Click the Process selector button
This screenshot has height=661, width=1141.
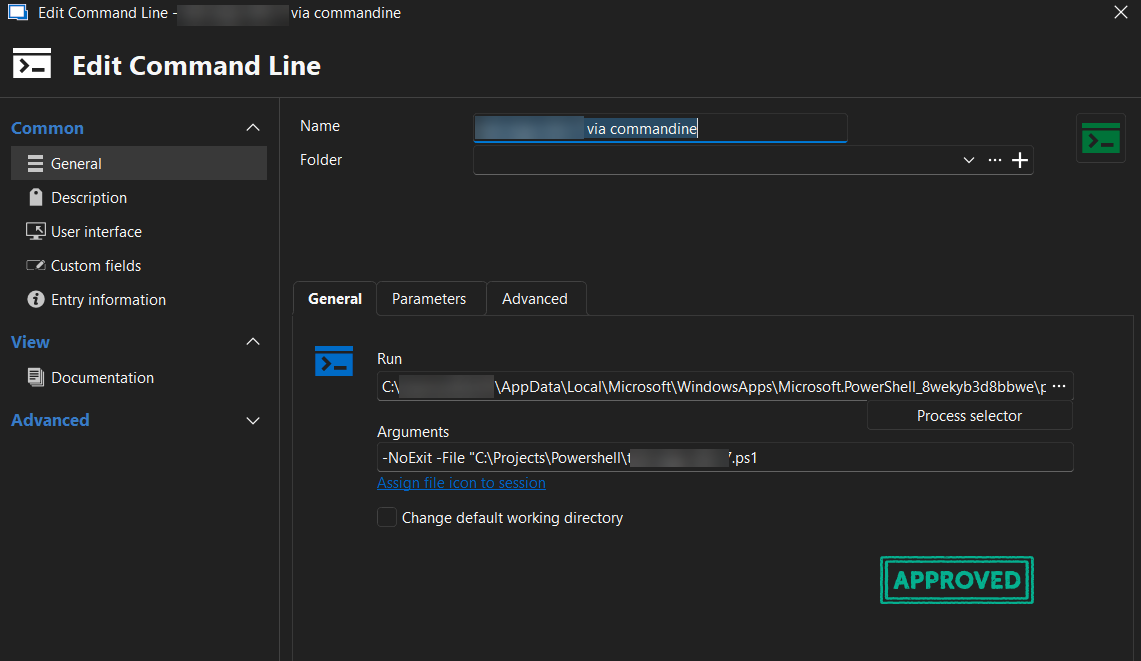[x=969, y=416]
